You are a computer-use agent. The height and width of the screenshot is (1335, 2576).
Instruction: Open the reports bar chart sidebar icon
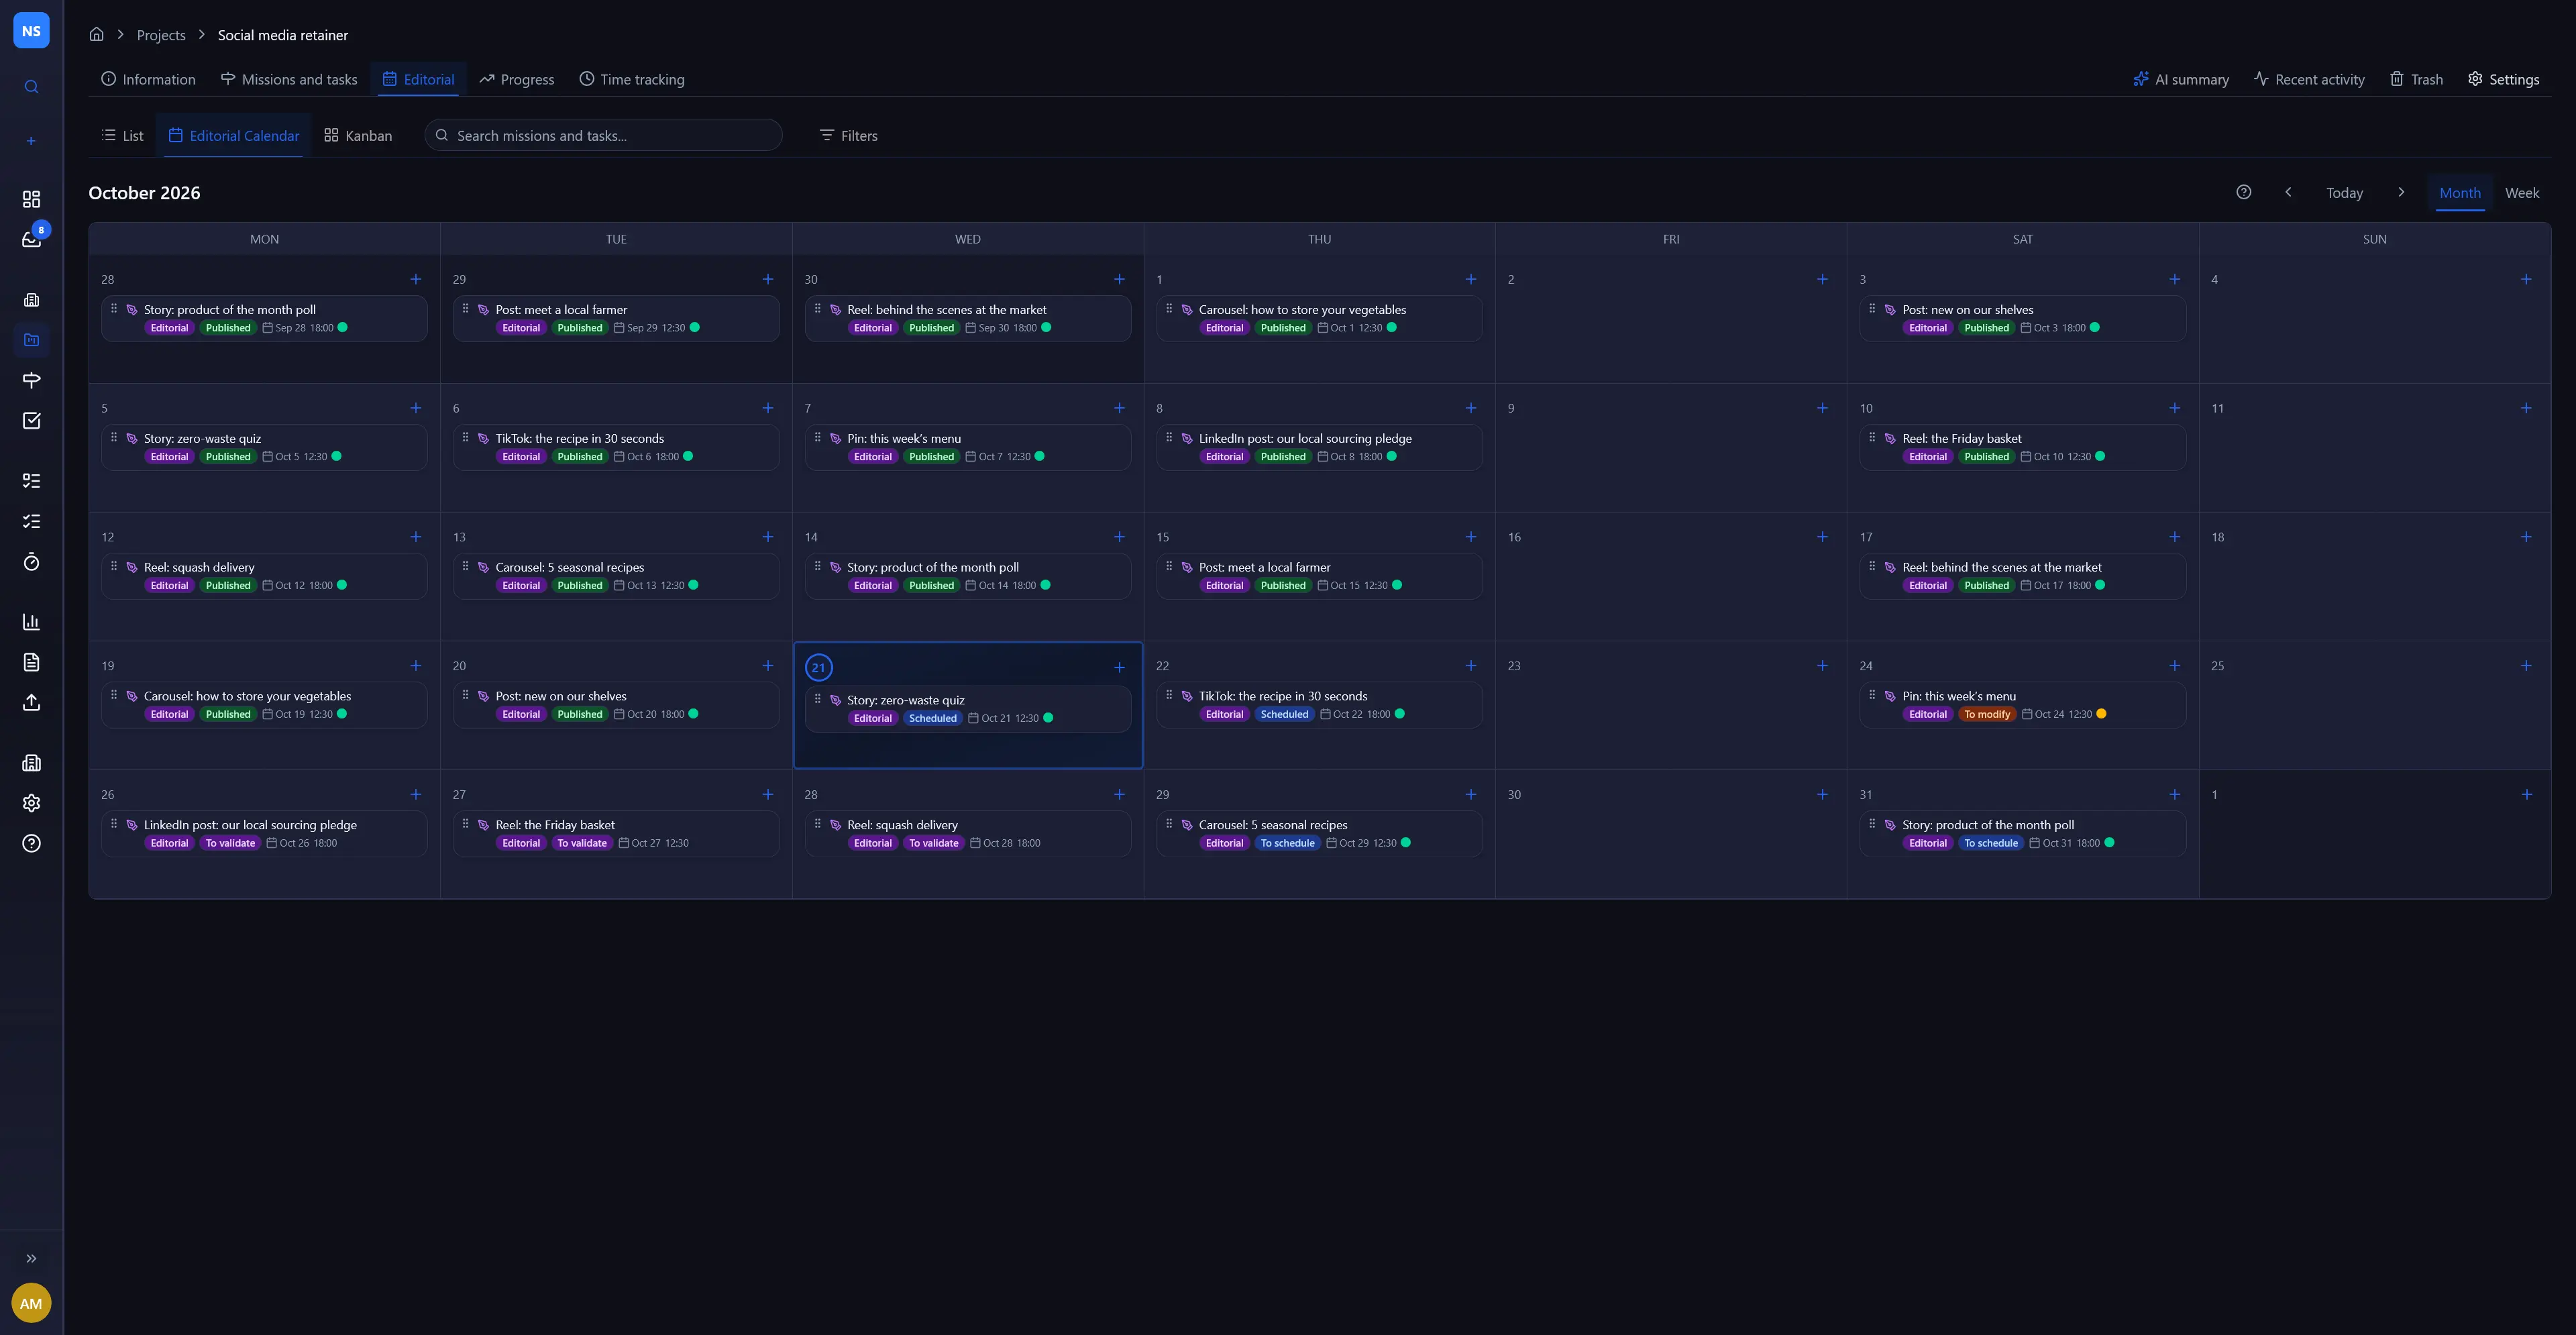click(31, 622)
